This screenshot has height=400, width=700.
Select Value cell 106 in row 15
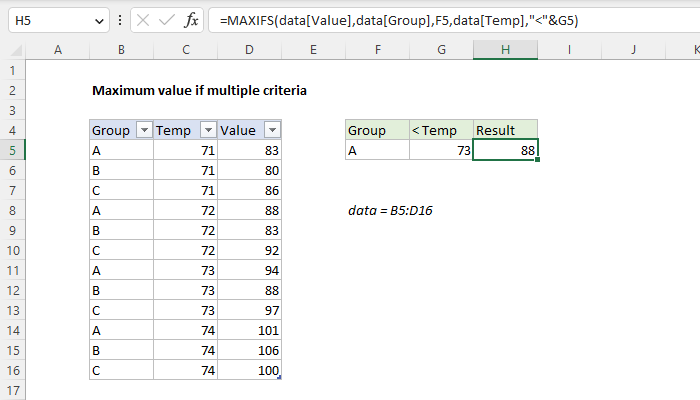[x=250, y=350]
